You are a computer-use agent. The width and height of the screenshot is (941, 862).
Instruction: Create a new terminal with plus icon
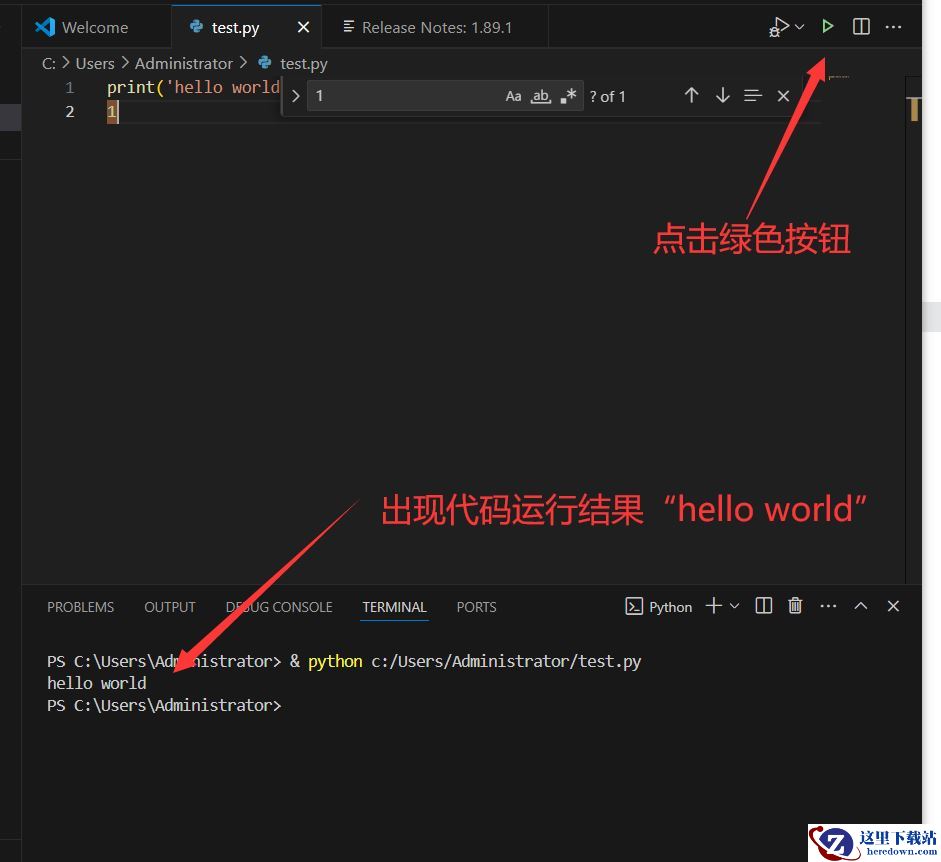coord(714,606)
